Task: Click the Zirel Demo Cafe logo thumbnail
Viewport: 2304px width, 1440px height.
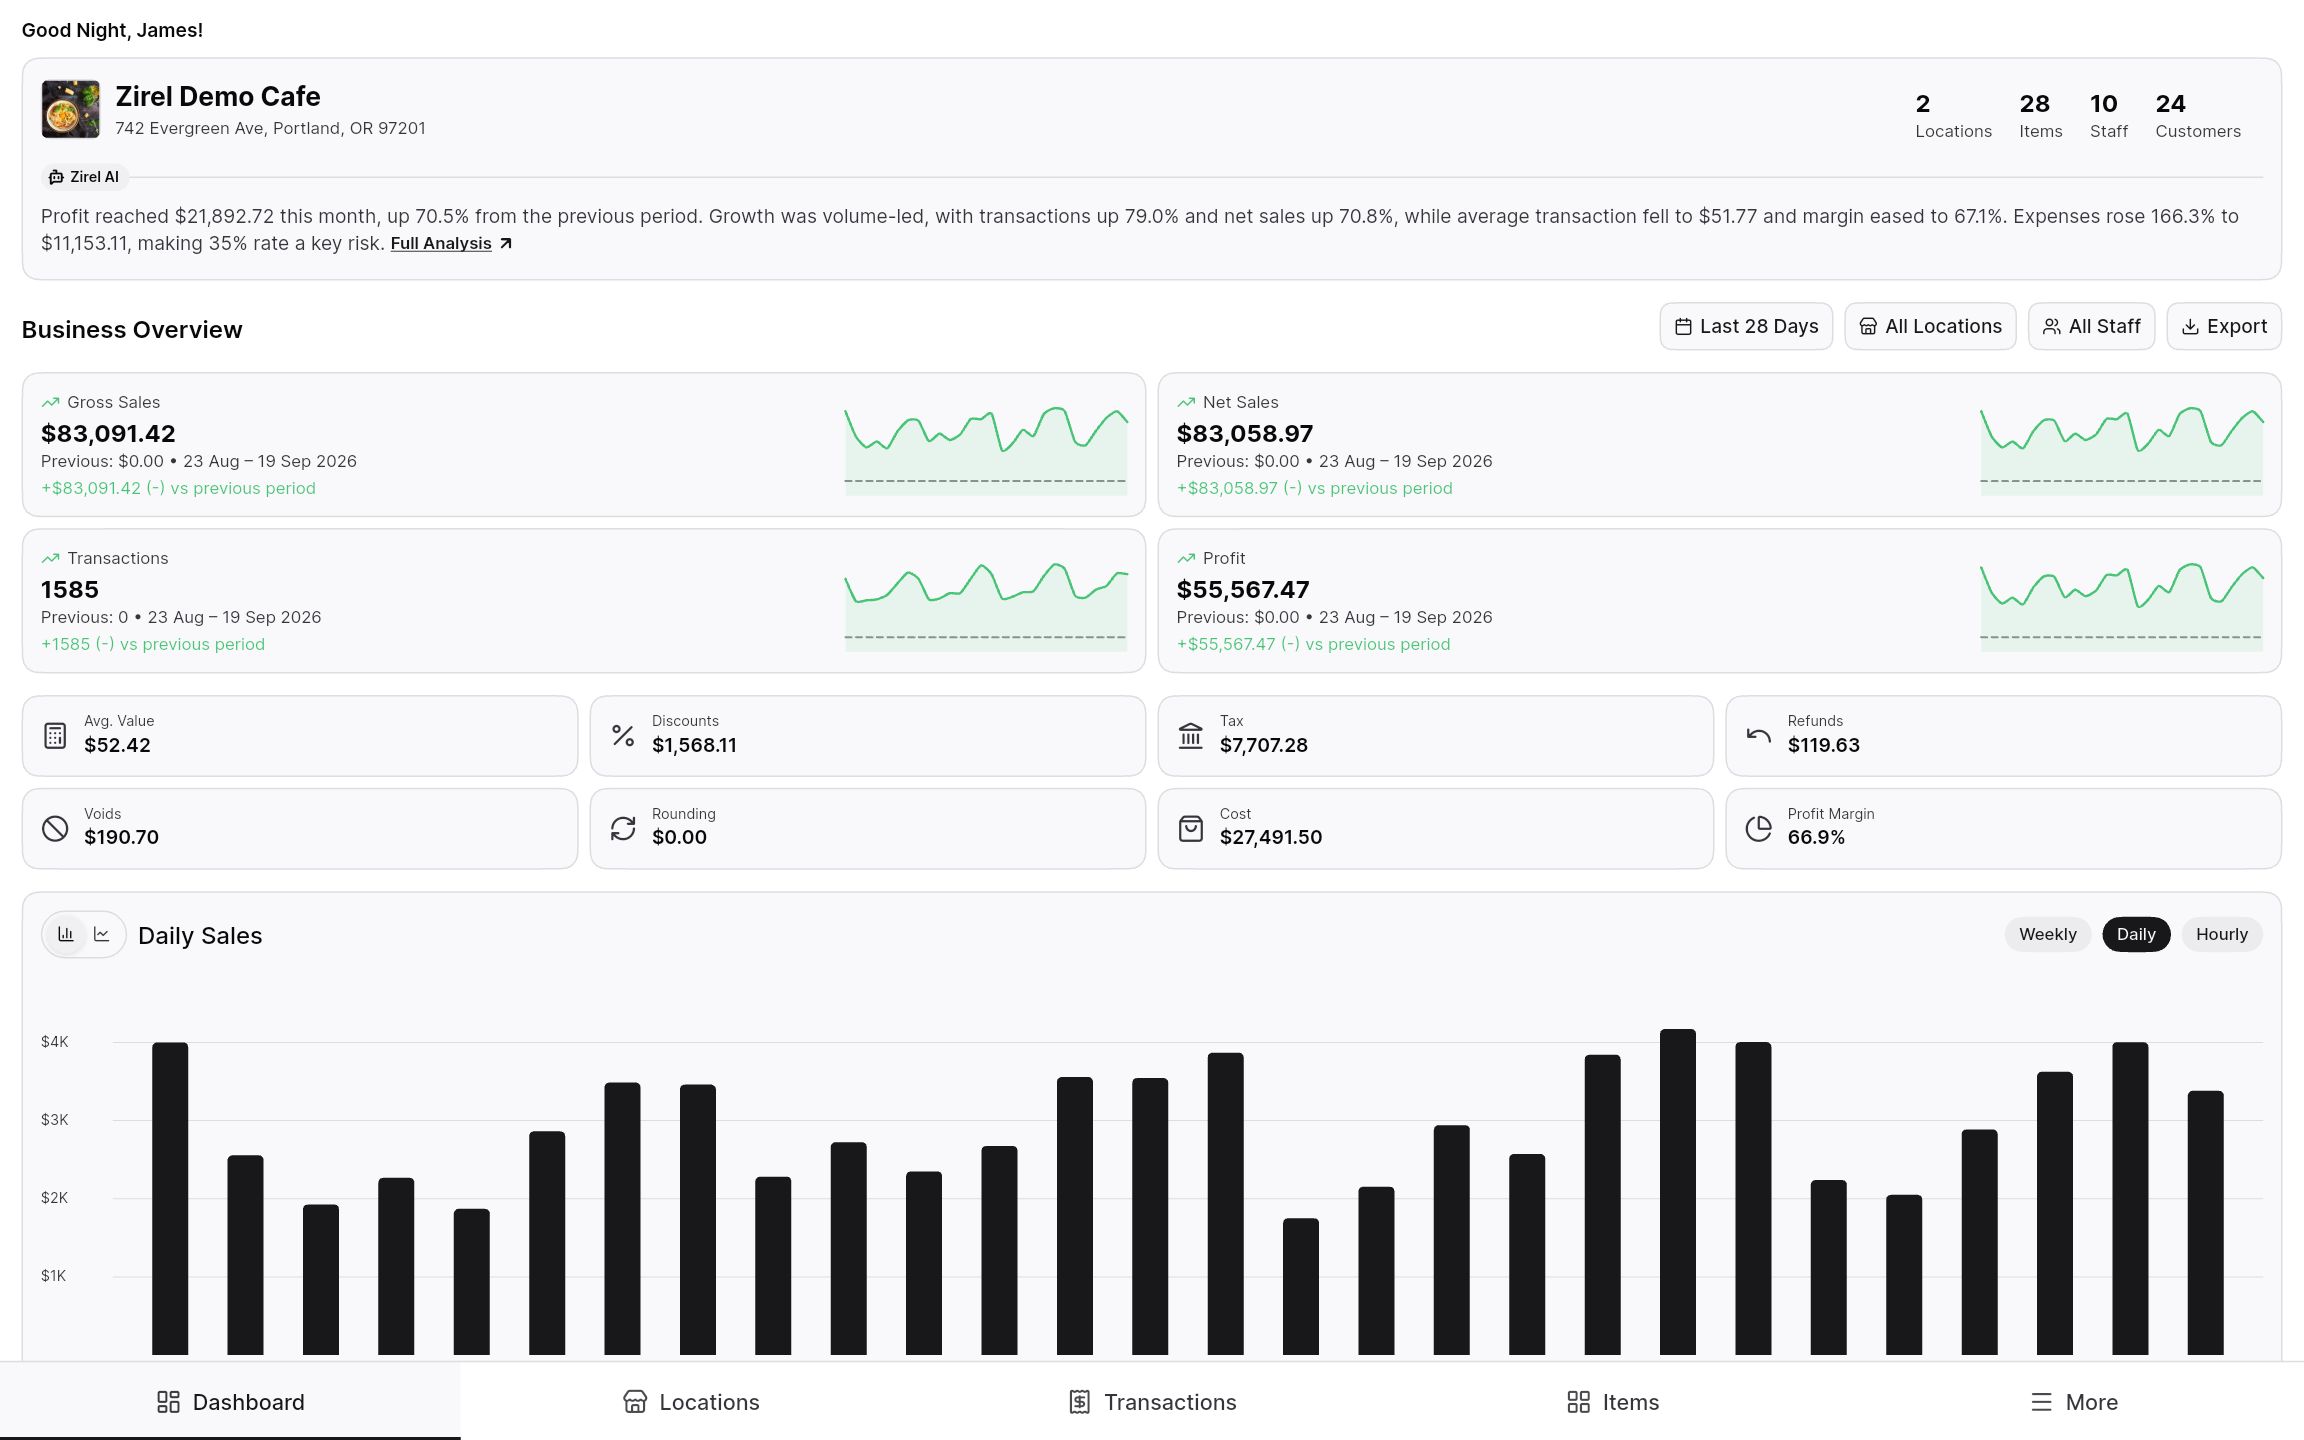Action: (x=70, y=109)
